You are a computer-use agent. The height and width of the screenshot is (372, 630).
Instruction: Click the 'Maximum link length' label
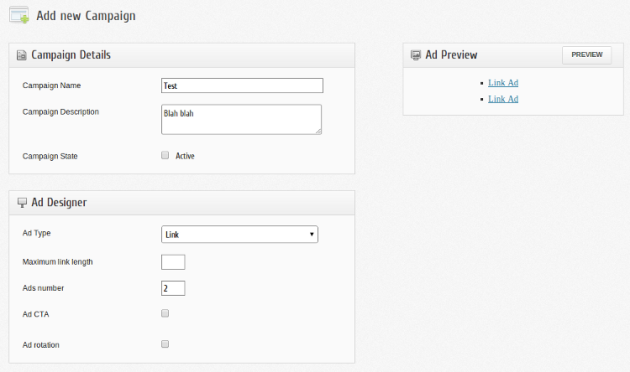[x=57, y=262]
